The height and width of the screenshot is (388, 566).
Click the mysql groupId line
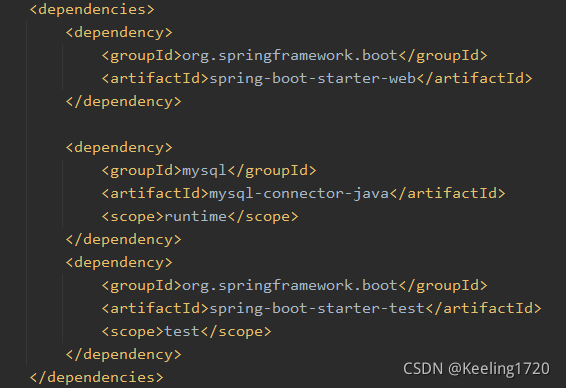pyautogui.click(x=209, y=171)
